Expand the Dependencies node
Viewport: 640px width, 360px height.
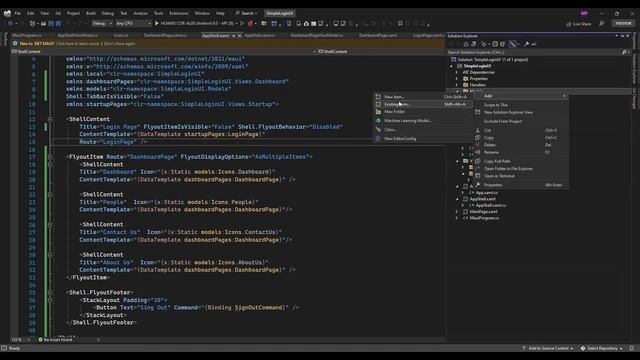[457, 72]
